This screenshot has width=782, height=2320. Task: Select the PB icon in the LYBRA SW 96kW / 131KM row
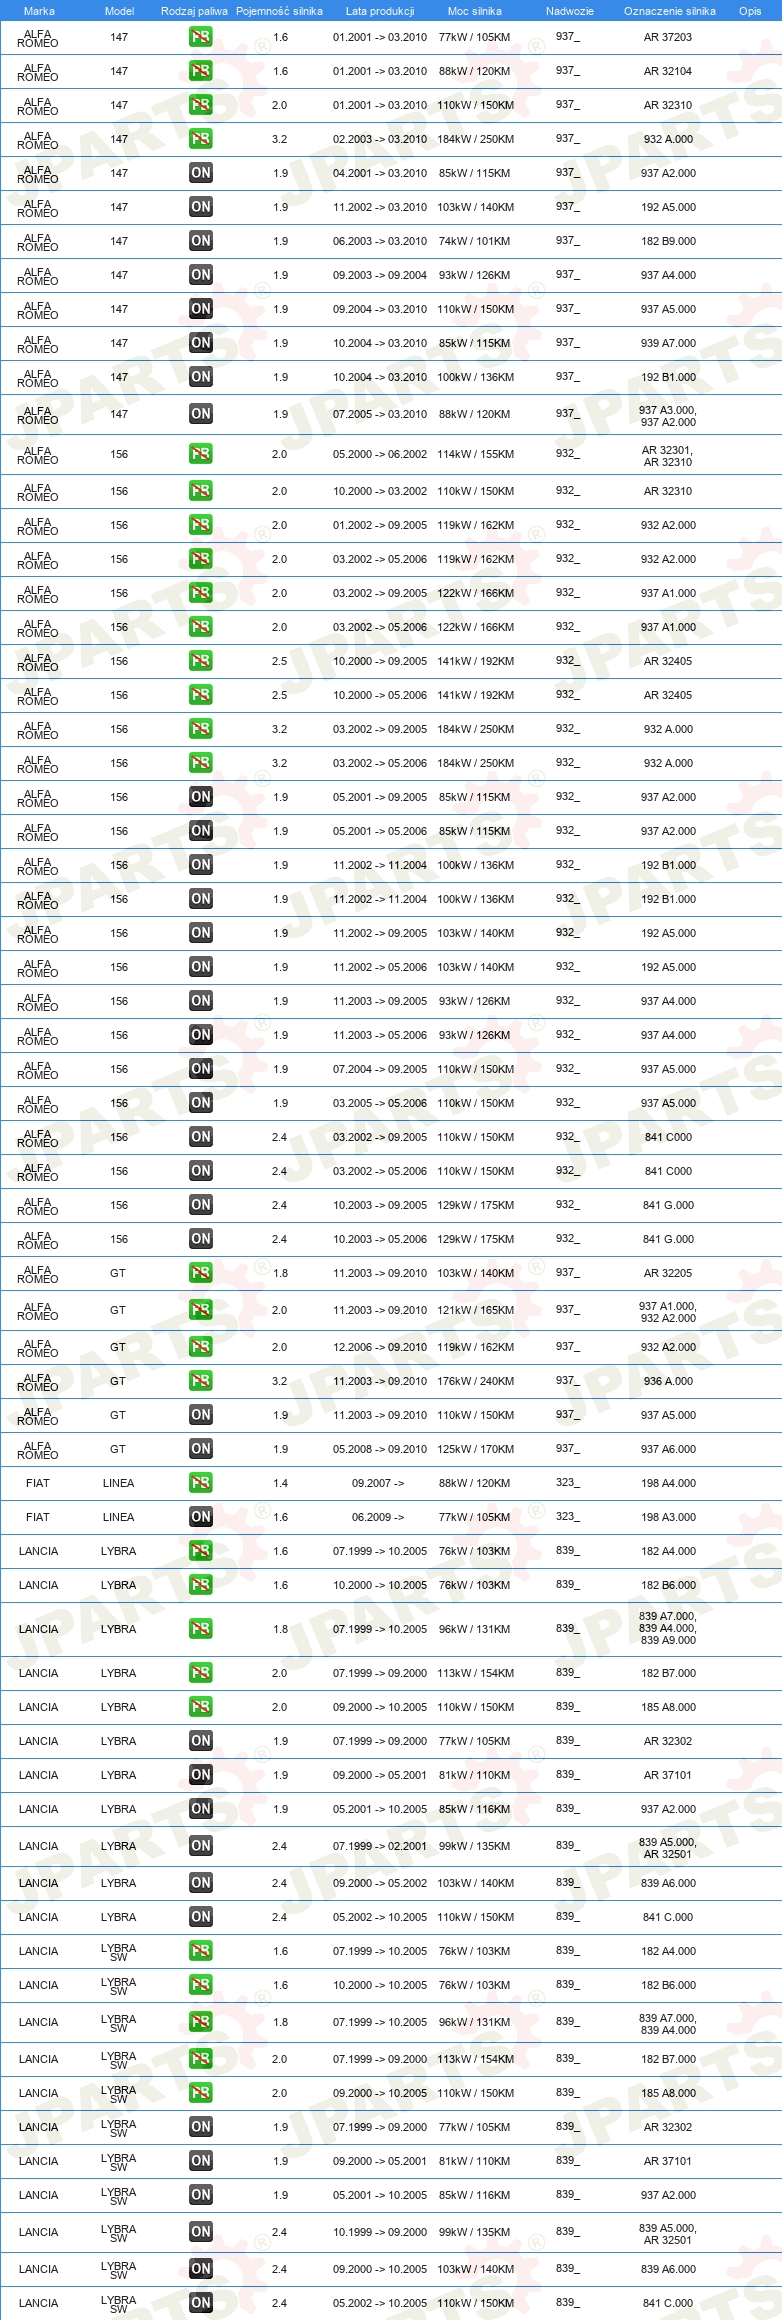pyautogui.click(x=200, y=2022)
